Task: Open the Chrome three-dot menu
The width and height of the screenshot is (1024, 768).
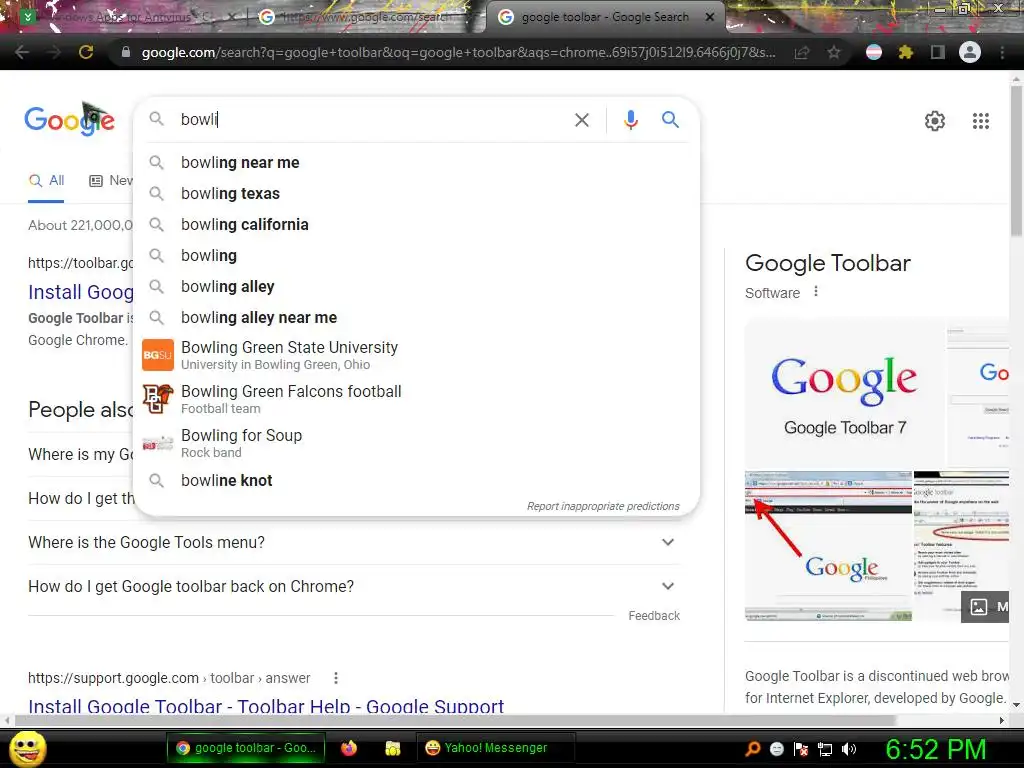Action: click(x=1002, y=52)
